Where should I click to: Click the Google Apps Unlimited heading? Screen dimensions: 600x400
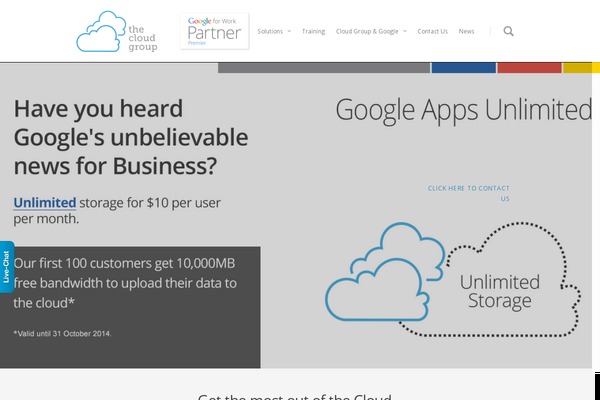point(464,111)
